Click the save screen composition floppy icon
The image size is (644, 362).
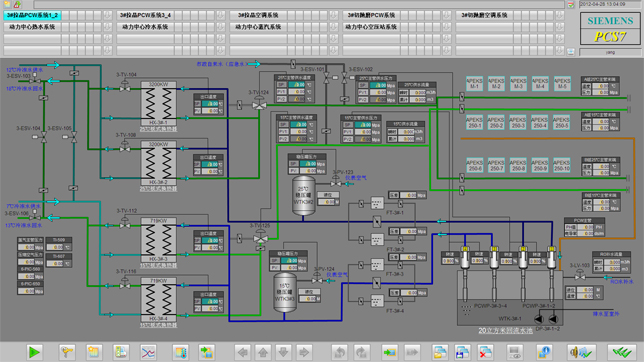tap(462, 352)
